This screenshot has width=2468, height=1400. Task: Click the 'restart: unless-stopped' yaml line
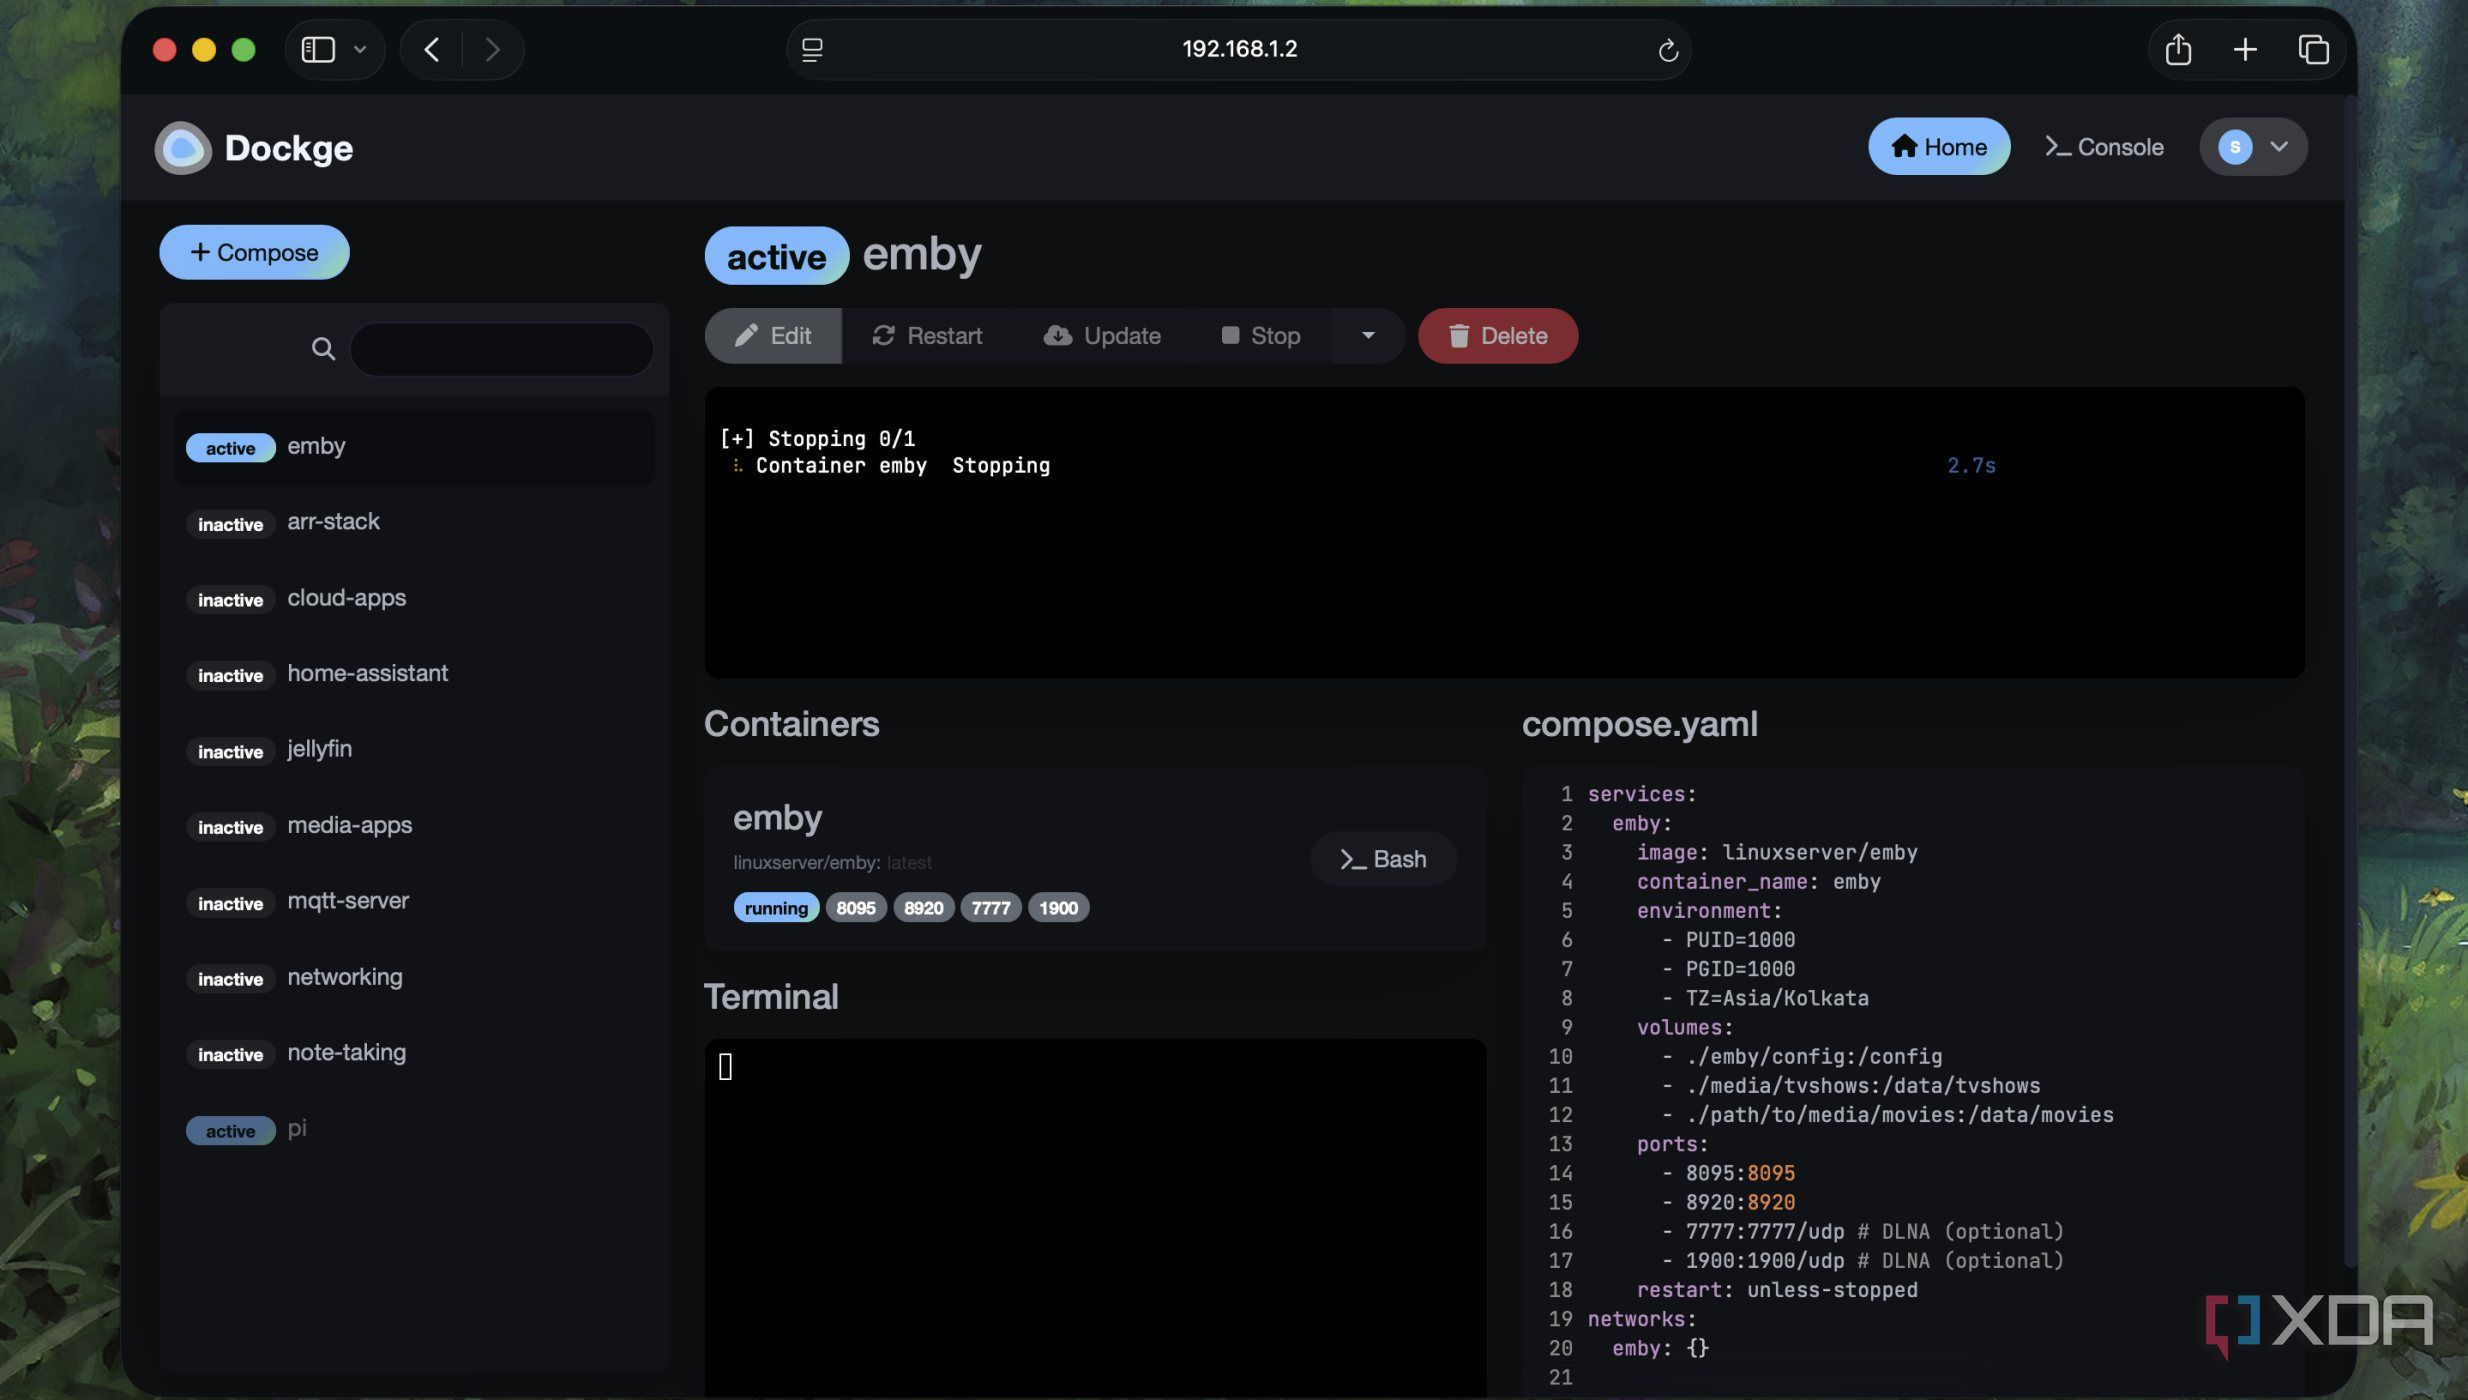[x=1777, y=1290]
